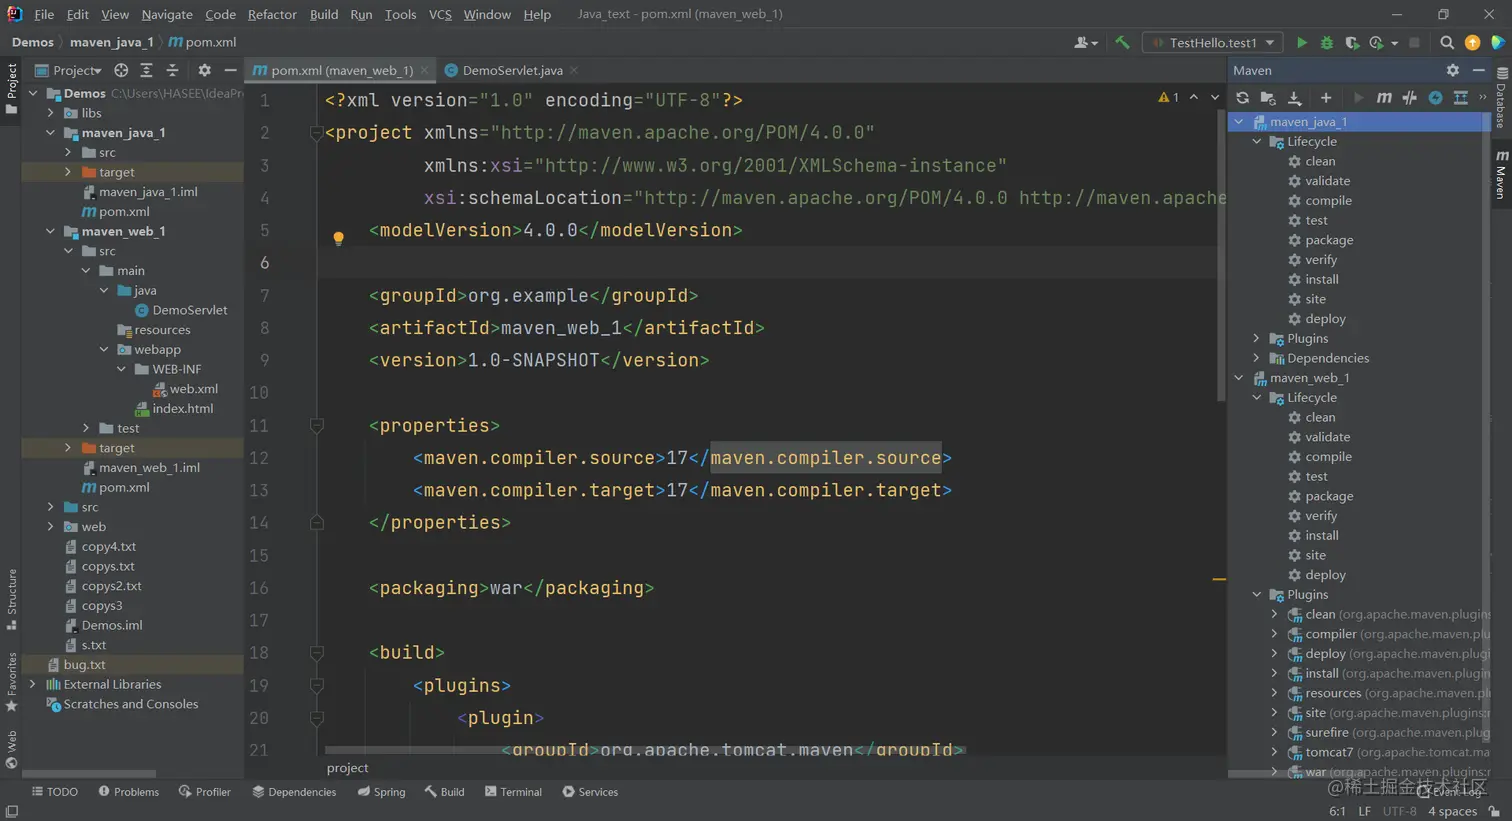
Task: Open the Terminal tool window tab
Action: click(x=513, y=792)
